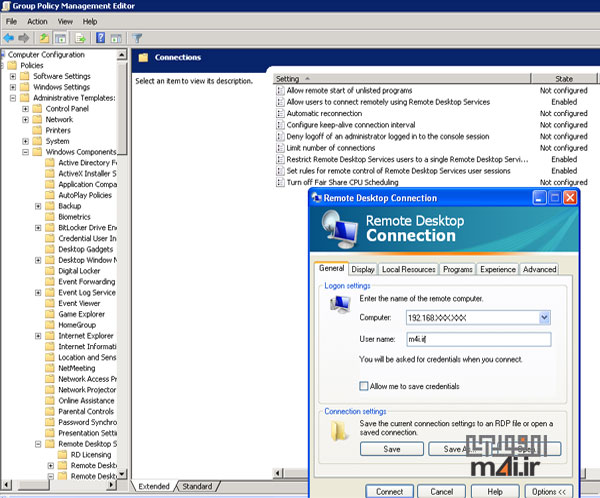Click the folder icon in Connection settings
This screenshot has width=600, height=498.
point(339,431)
